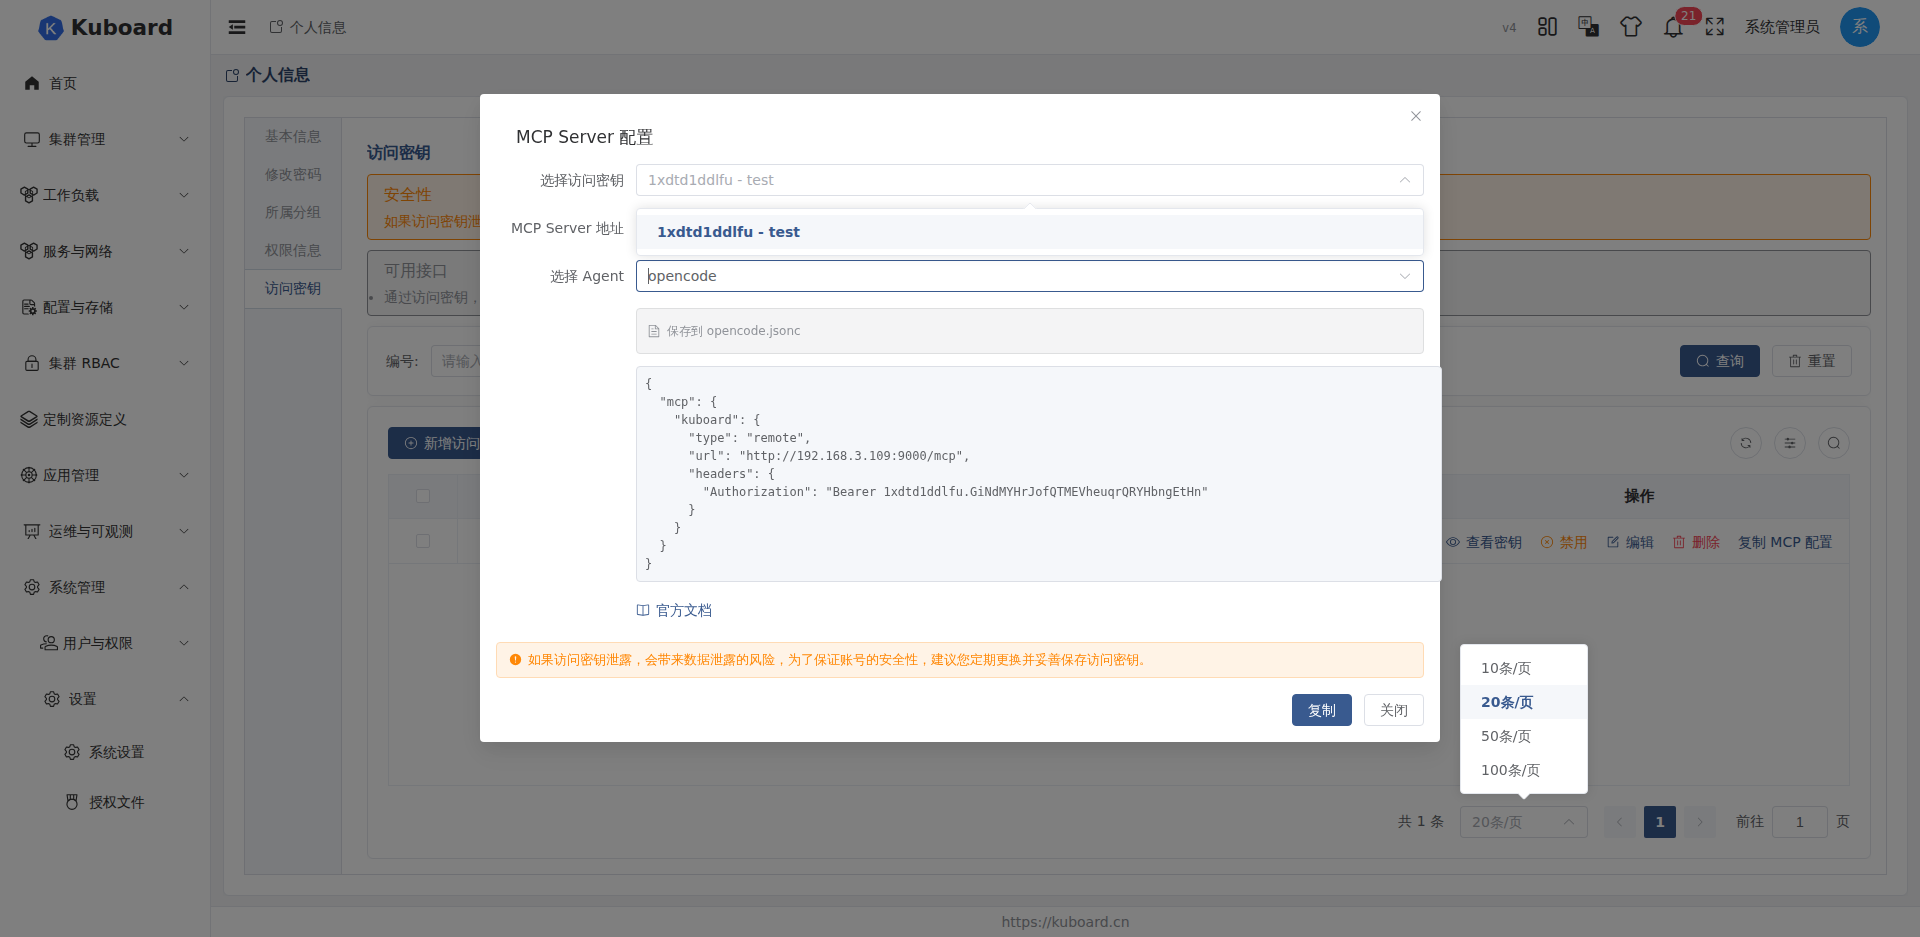
Task: Click 编辑 in the table row
Action: (1630, 542)
